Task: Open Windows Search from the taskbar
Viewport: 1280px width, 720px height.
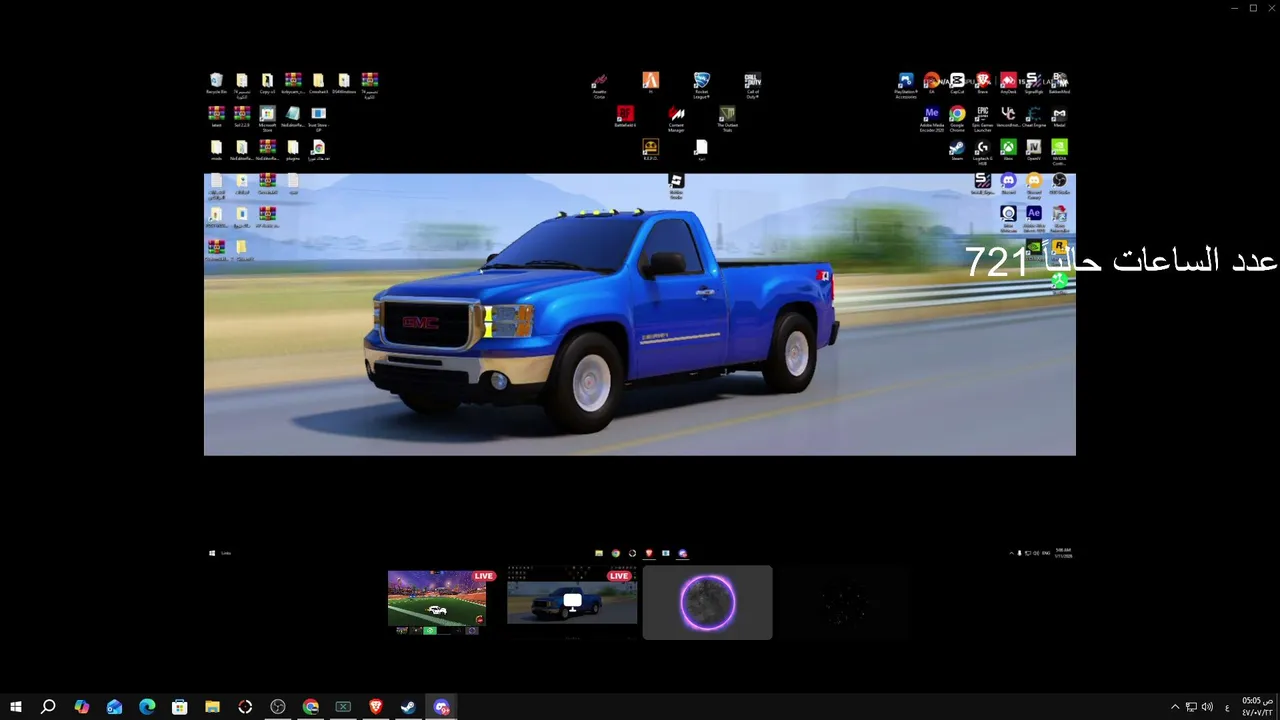Action: click(x=47, y=707)
